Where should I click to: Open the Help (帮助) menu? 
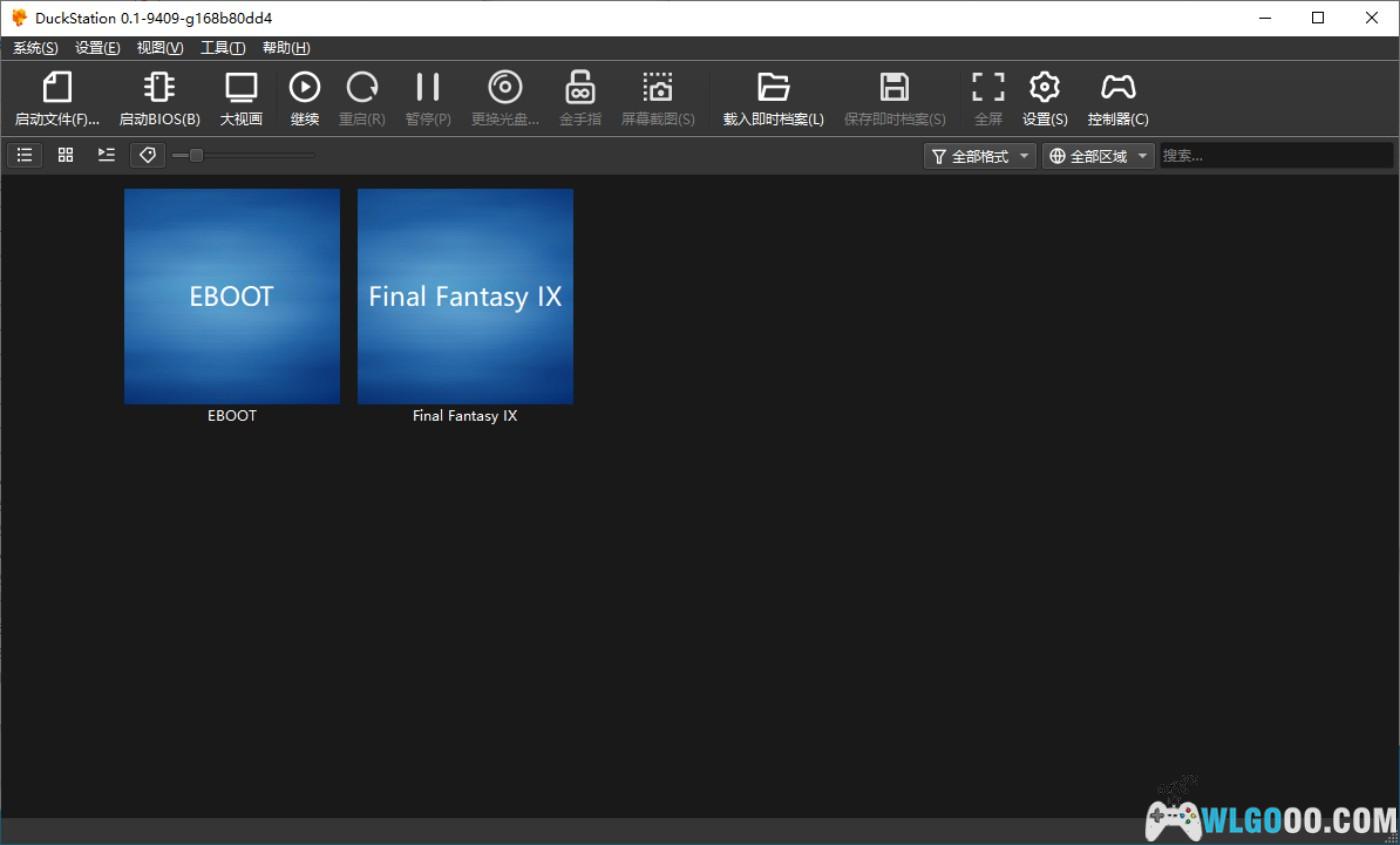pyautogui.click(x=286, y=48)
